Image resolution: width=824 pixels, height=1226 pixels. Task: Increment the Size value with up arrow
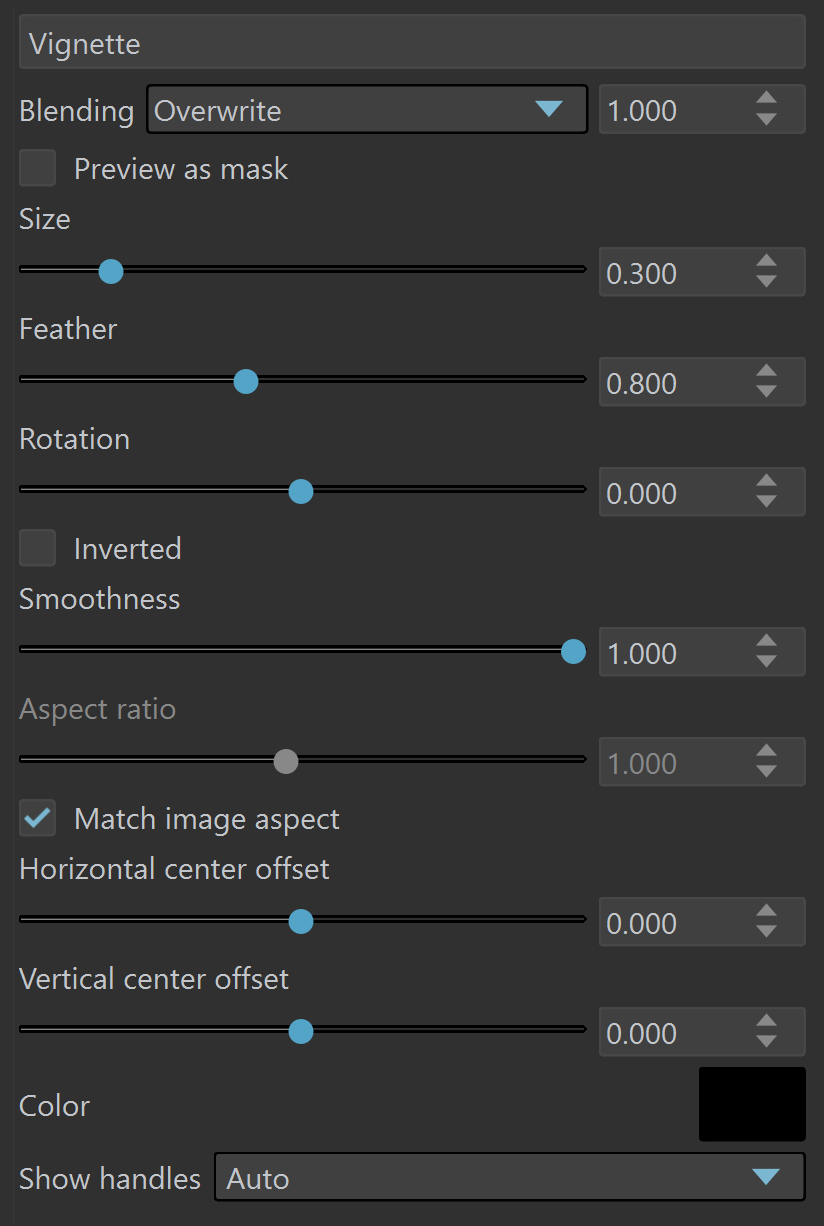click(766, 262)
